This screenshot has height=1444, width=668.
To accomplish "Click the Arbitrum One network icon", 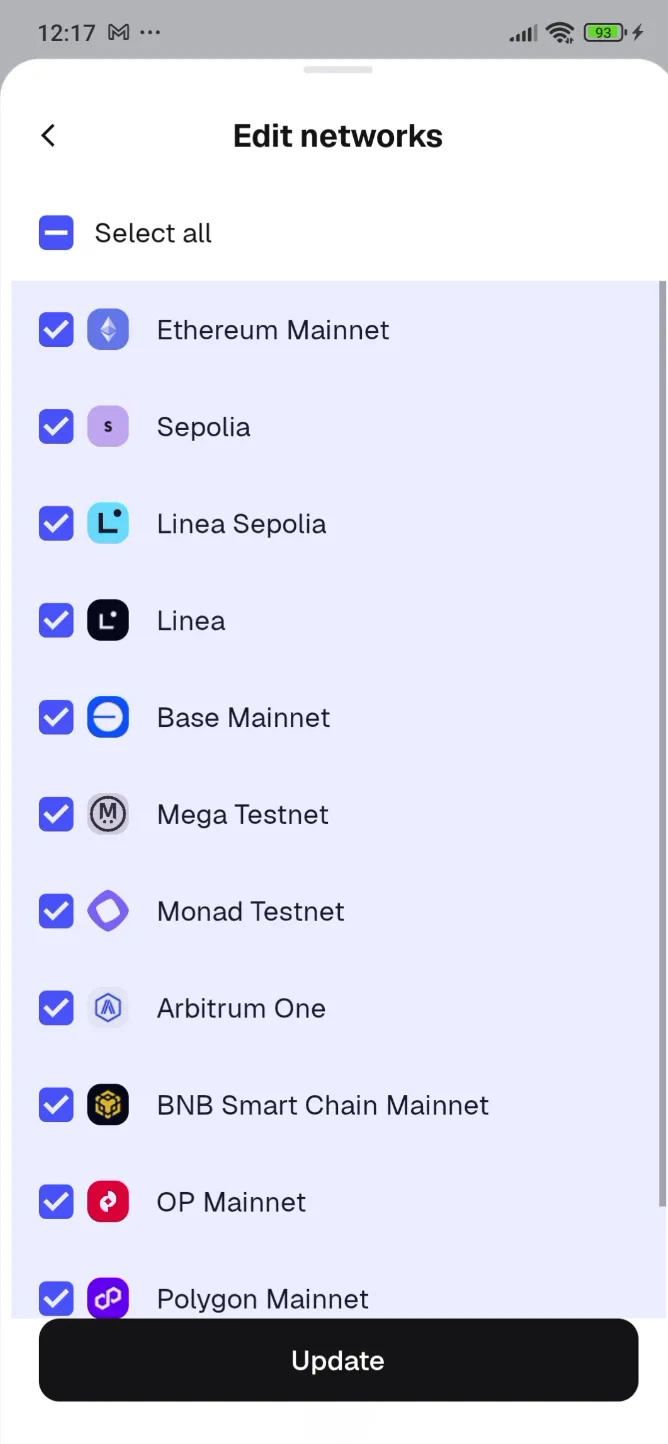I will pos(108,1008).
